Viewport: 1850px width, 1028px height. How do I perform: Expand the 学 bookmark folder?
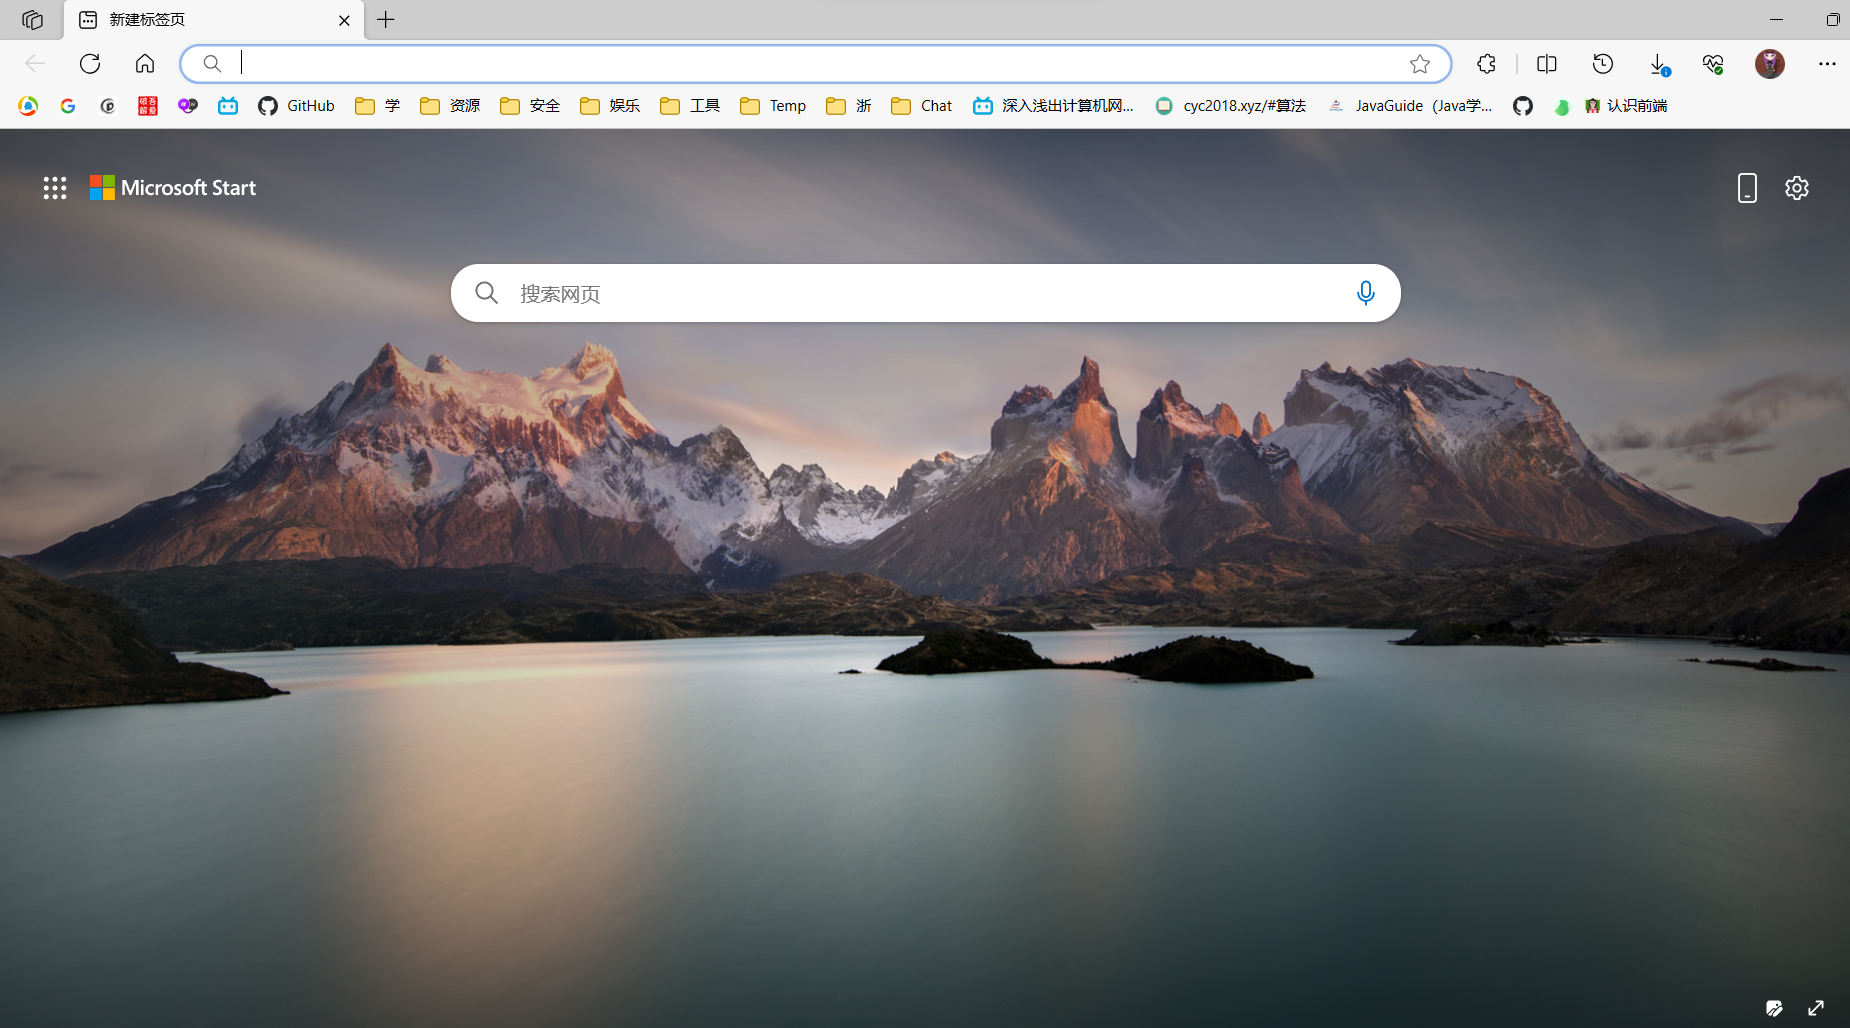[378, 106]
